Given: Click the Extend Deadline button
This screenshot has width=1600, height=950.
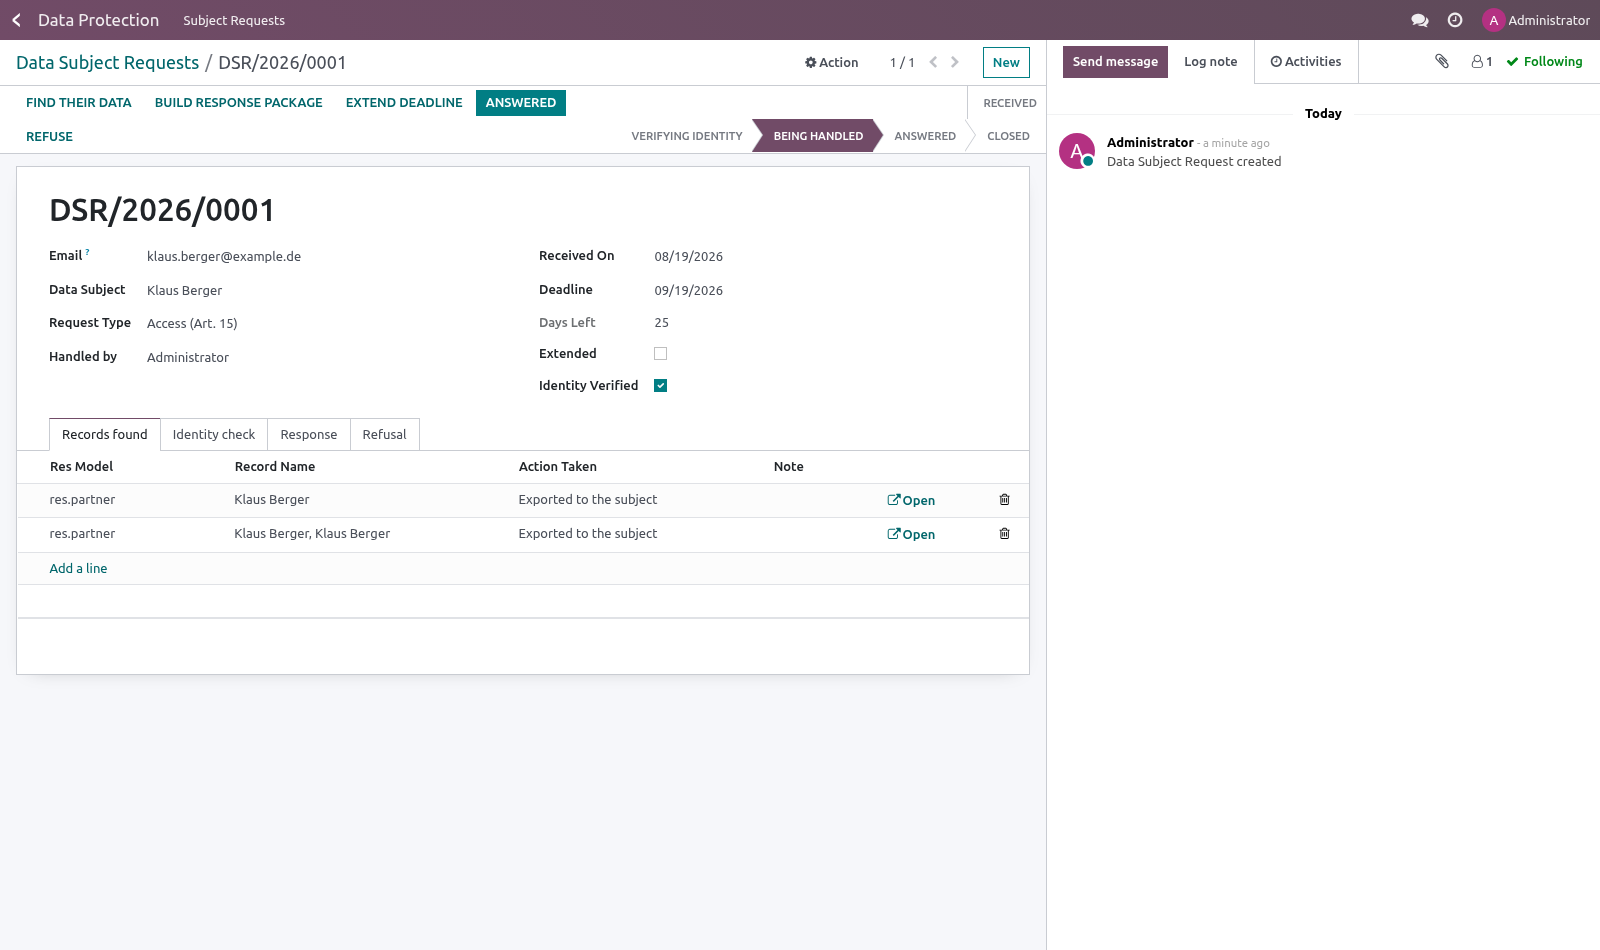Looking at the screenshot, I should pos(404,103).
